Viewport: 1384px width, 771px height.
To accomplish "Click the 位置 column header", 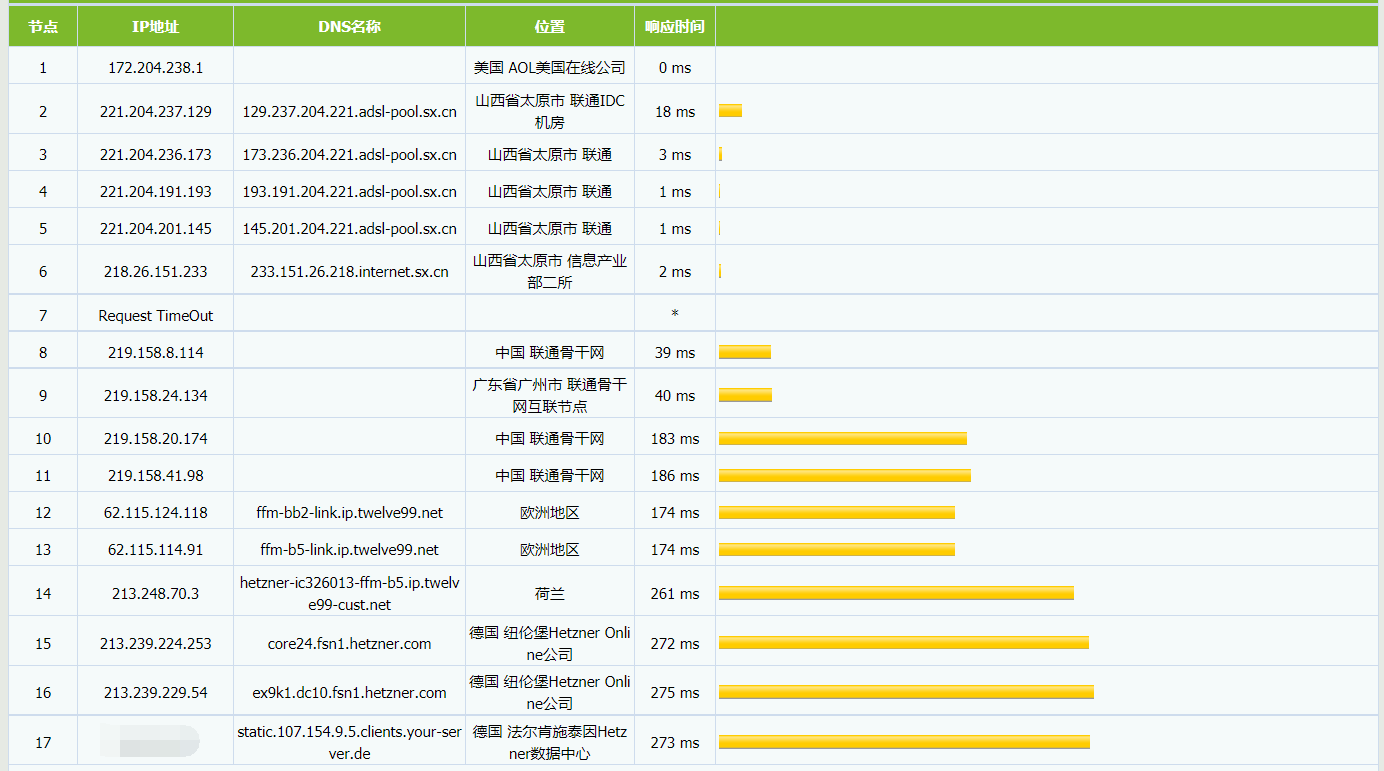I will (x=550, y=27).
